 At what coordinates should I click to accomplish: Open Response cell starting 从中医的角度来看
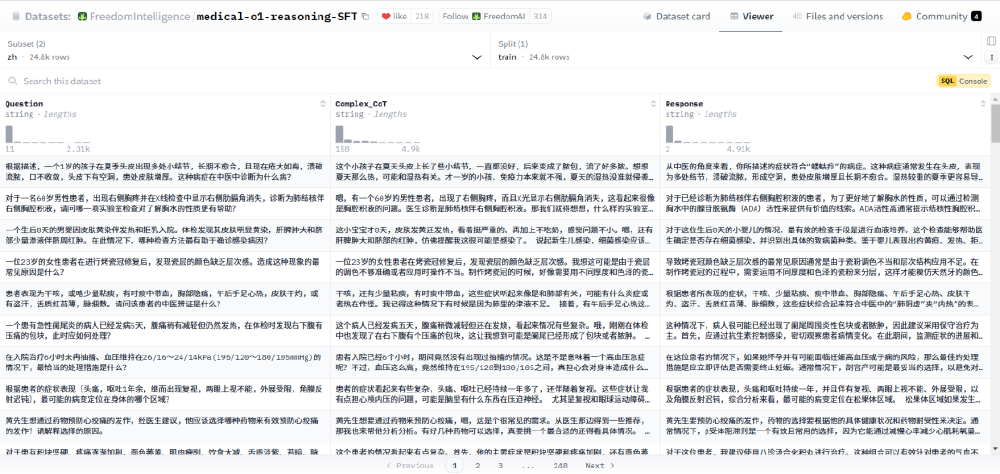pos(826,172)
